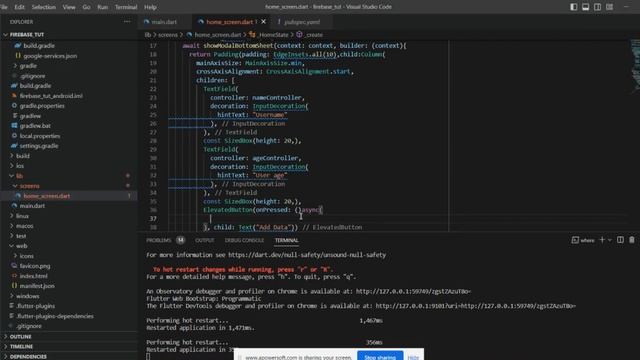Open the View menu
Screen dimensions: 640x360
tap(69, 7)
